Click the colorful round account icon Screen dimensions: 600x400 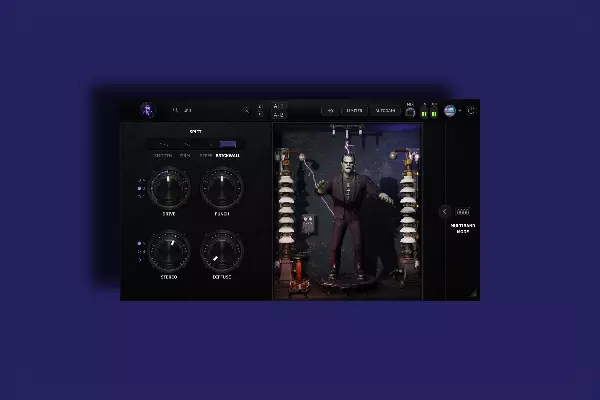click(x=450, y=111)
